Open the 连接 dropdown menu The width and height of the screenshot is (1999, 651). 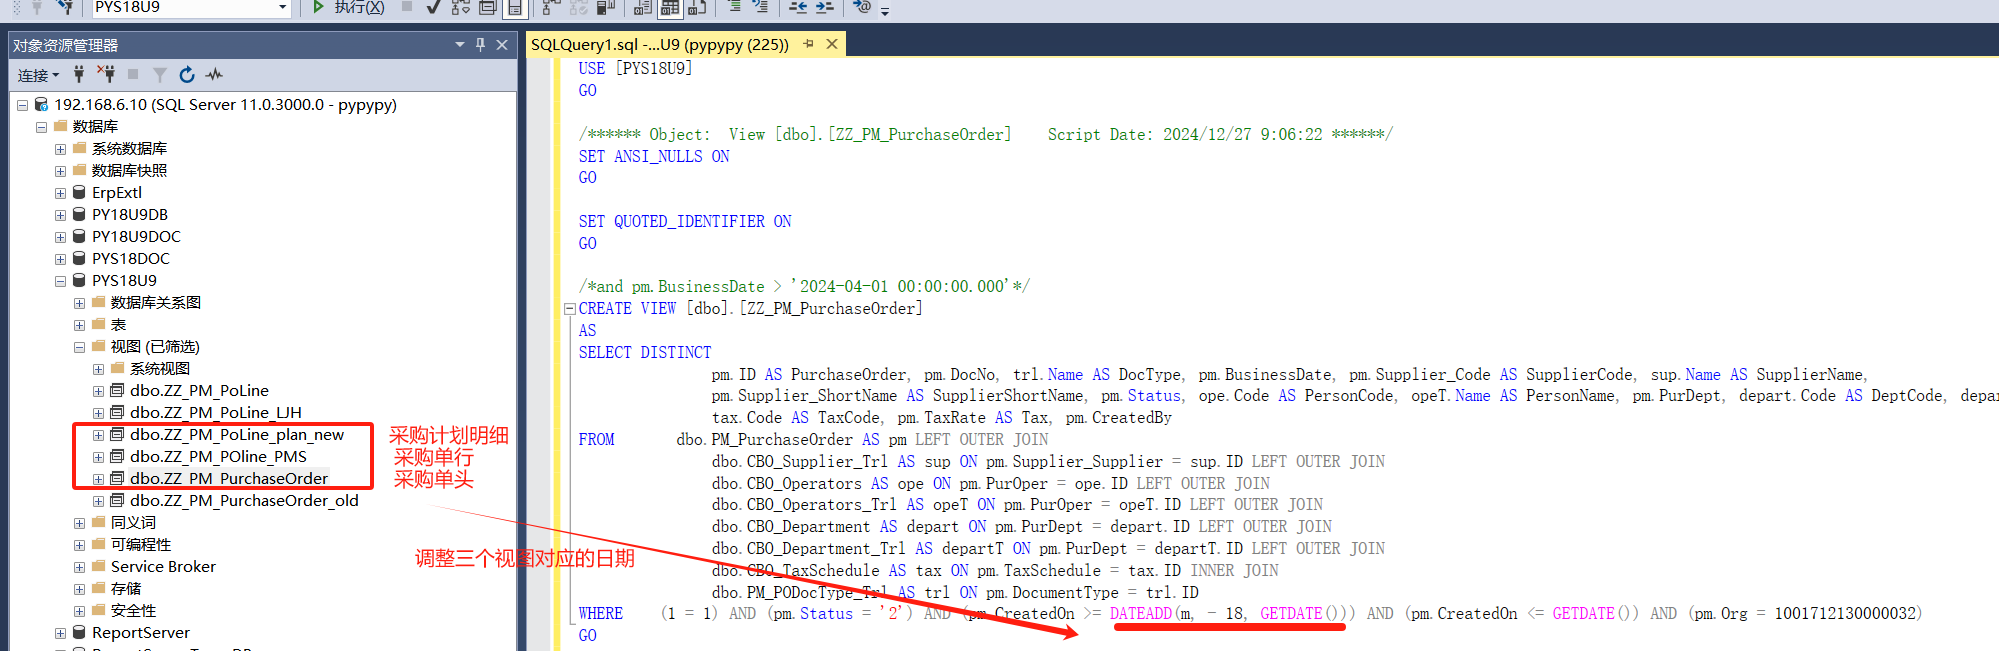tap(38, 76)
